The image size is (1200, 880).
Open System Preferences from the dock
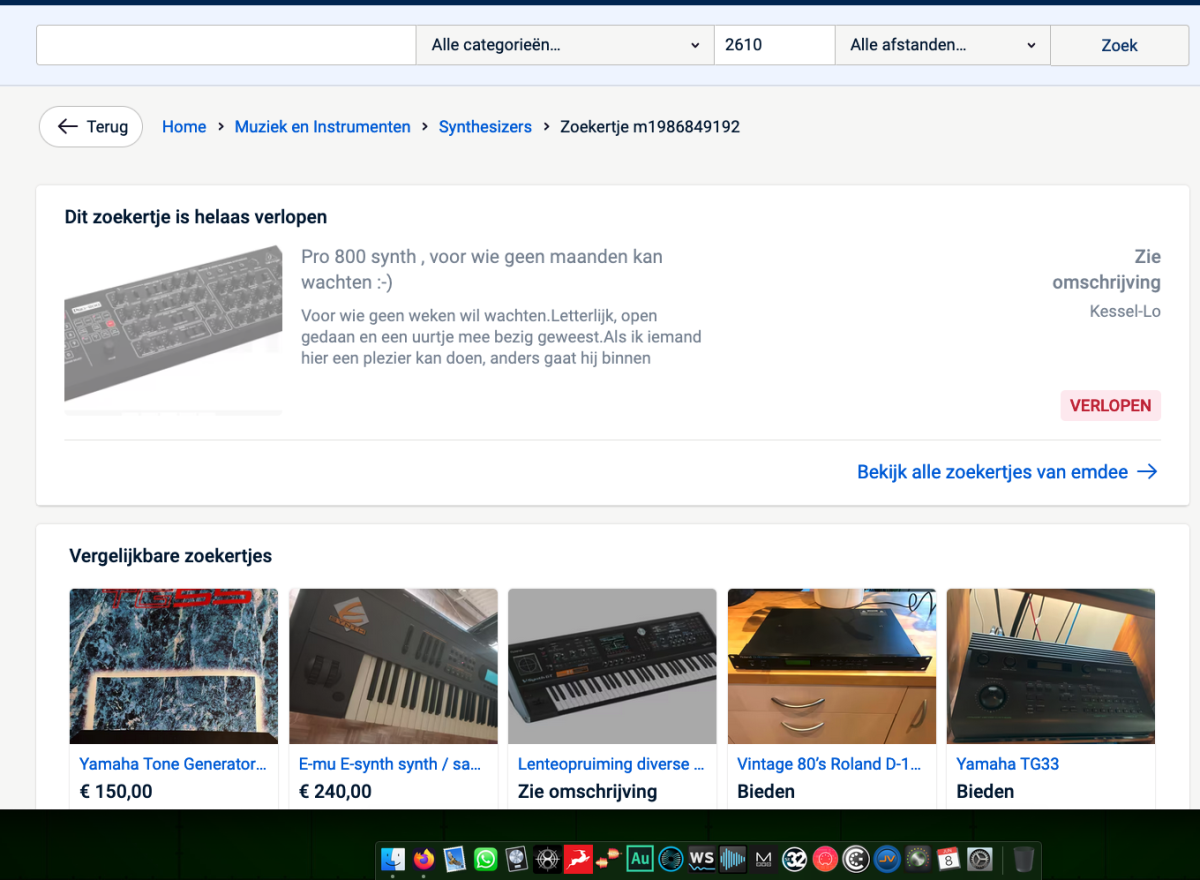pyautogui.click(x=980, y=859)
